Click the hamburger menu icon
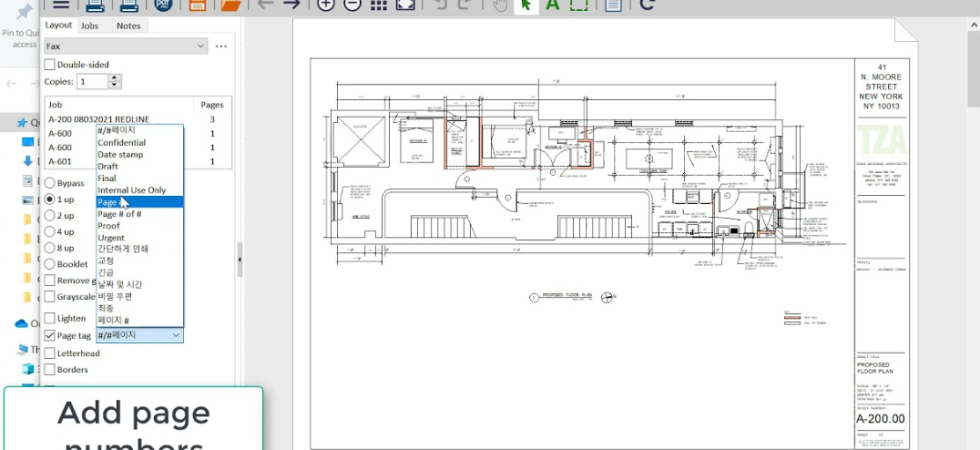This screenshot has height=450, width=980. [61, 4]
